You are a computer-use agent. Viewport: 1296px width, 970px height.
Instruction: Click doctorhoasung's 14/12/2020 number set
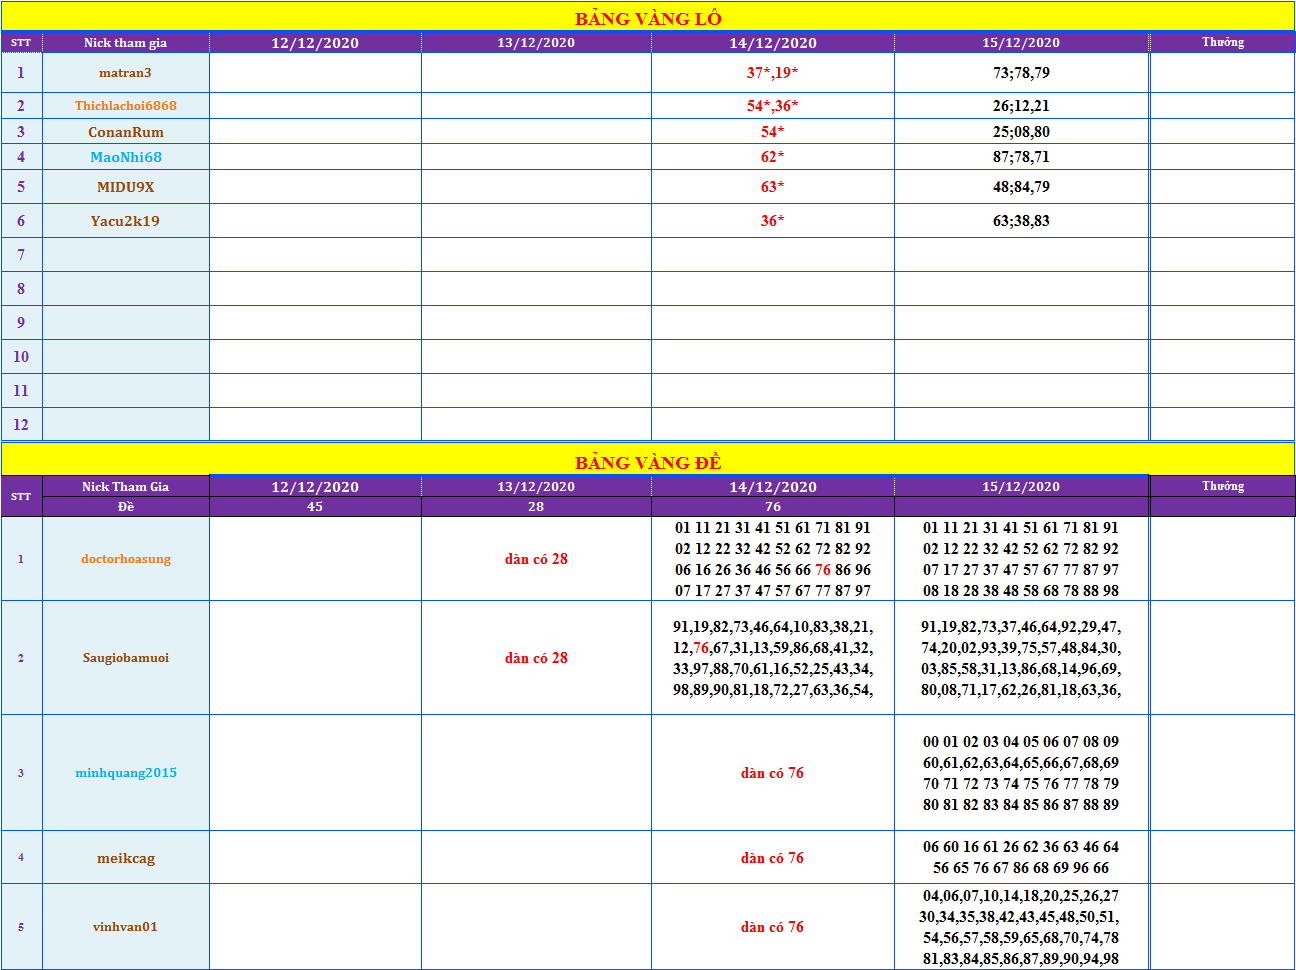(x=772, y=559)
